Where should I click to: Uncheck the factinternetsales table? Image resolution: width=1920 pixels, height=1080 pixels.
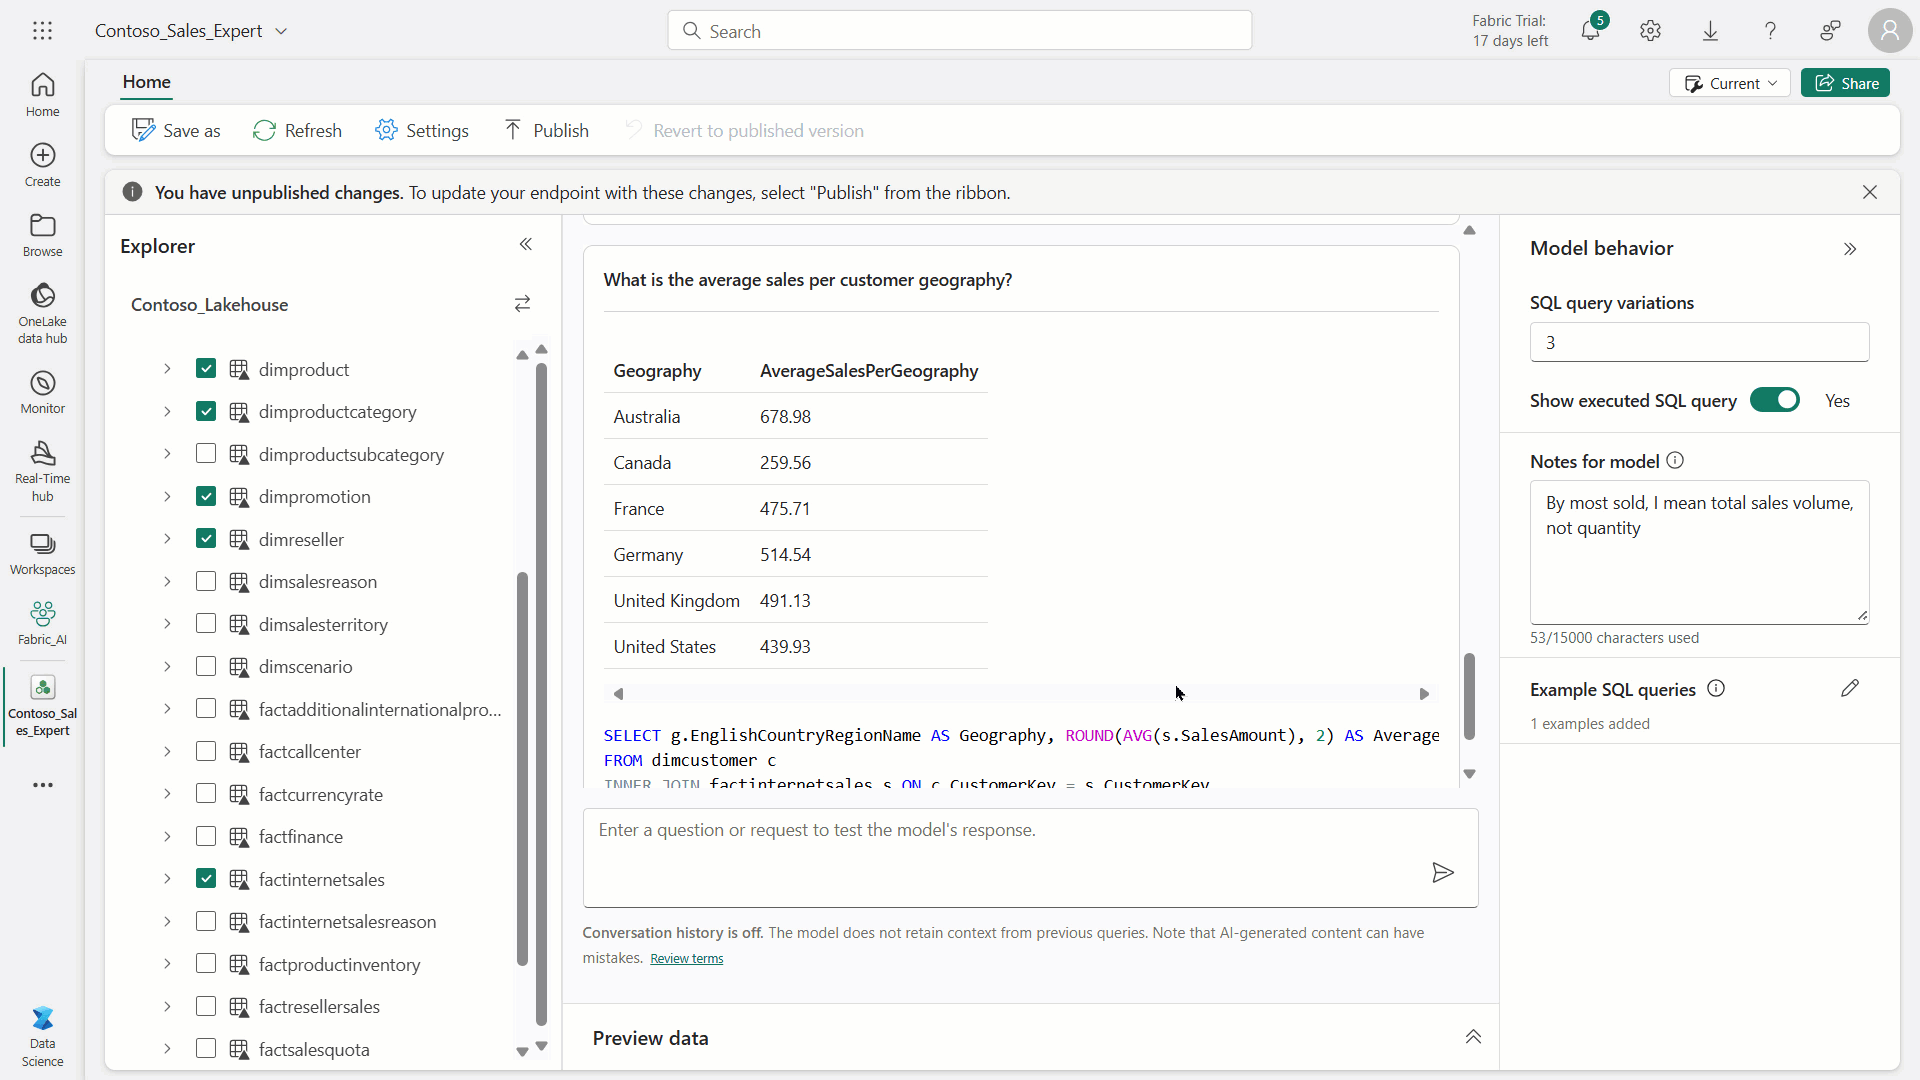point(206,878)
